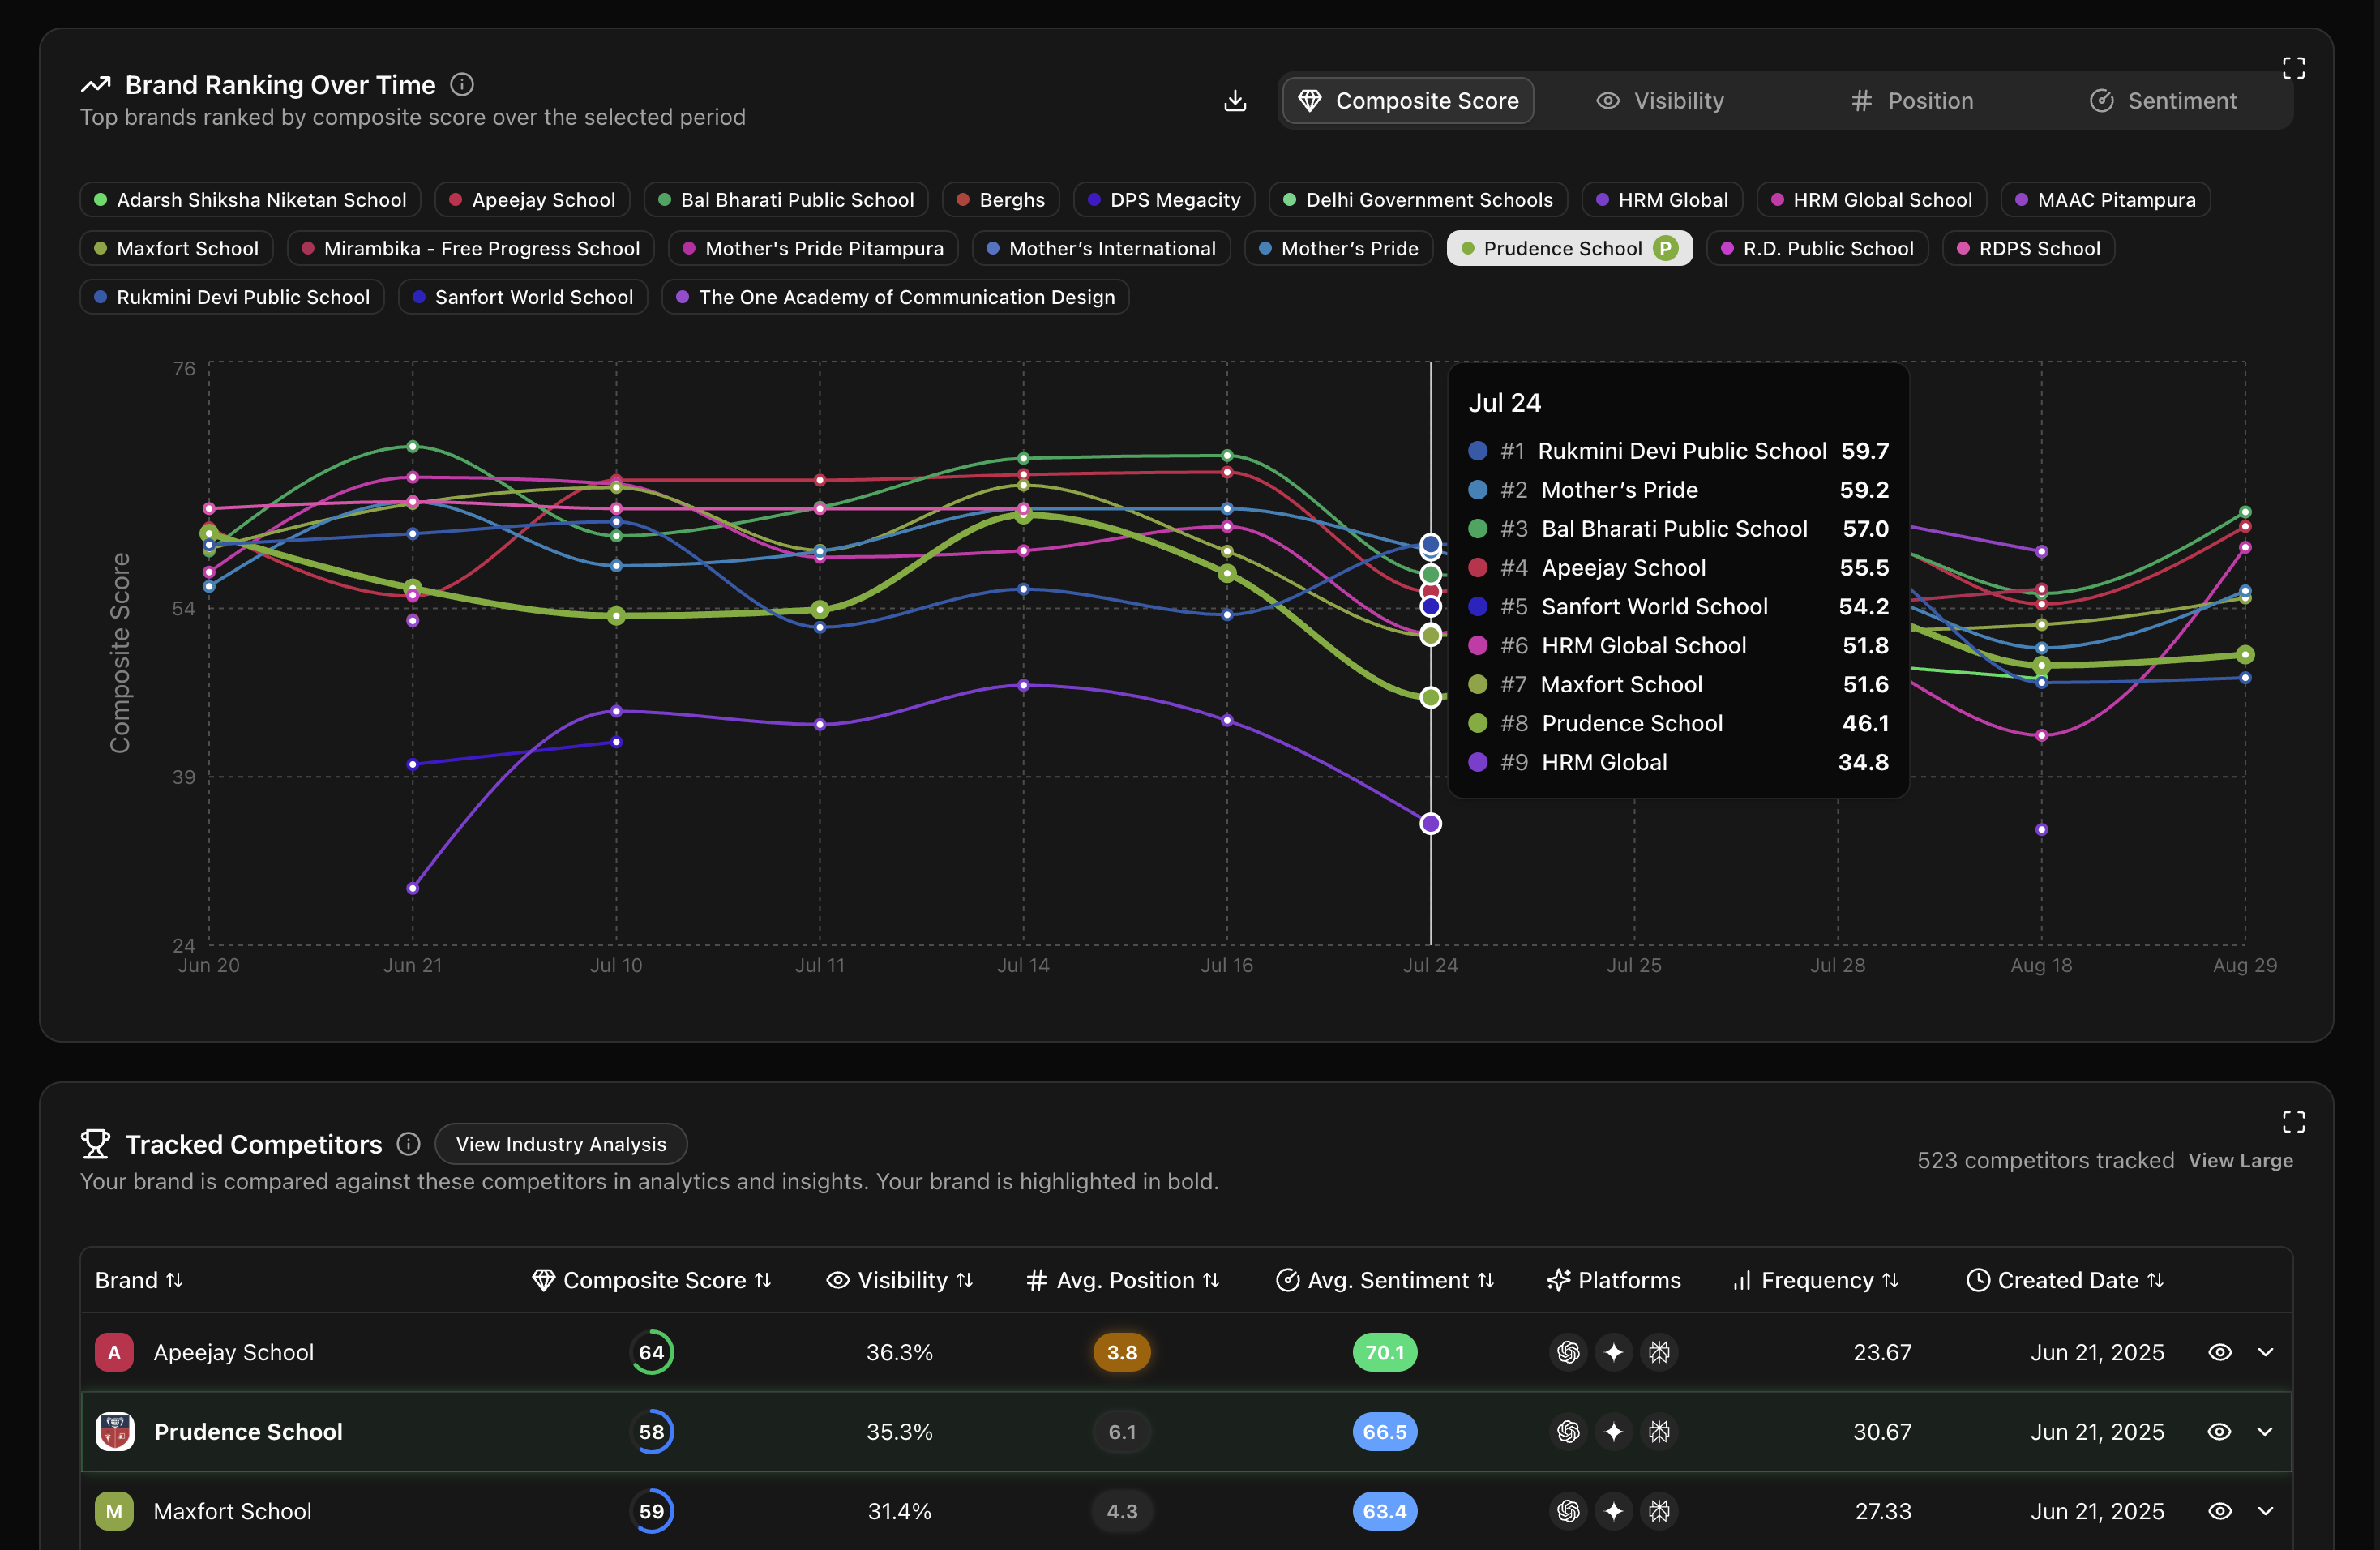Open info tooltip beside Brand Ranking Over Time
The width and height of the screenshot is (2380, 1550).
click(x=462, y=85)
